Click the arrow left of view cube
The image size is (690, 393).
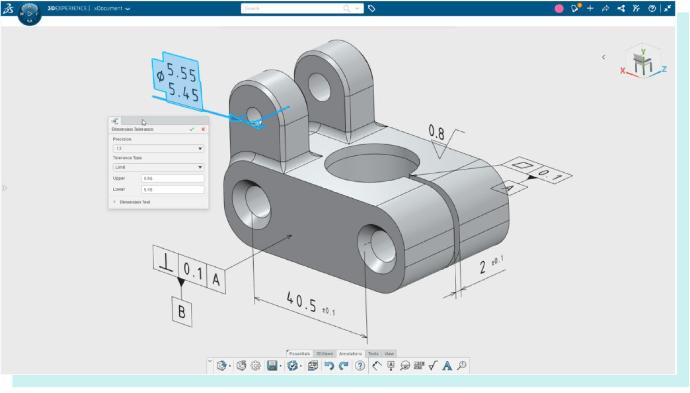603,57
